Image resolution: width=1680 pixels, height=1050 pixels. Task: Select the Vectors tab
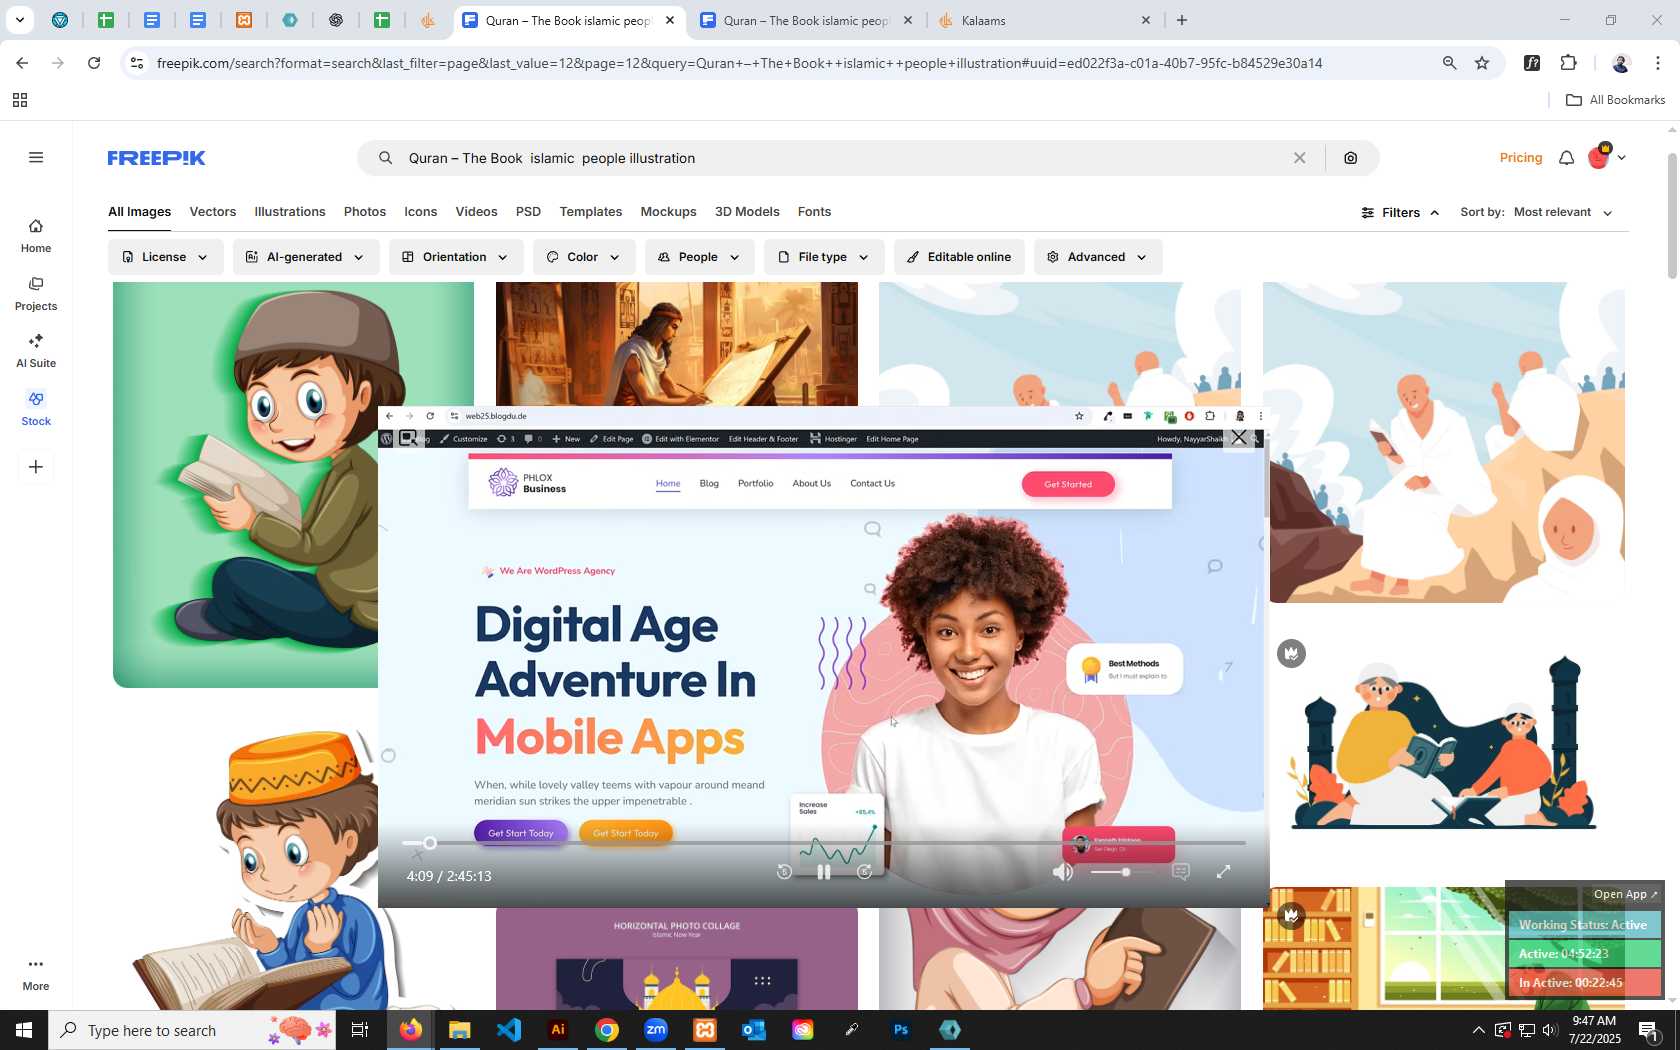pyautogui.click(x=213, y=212)
